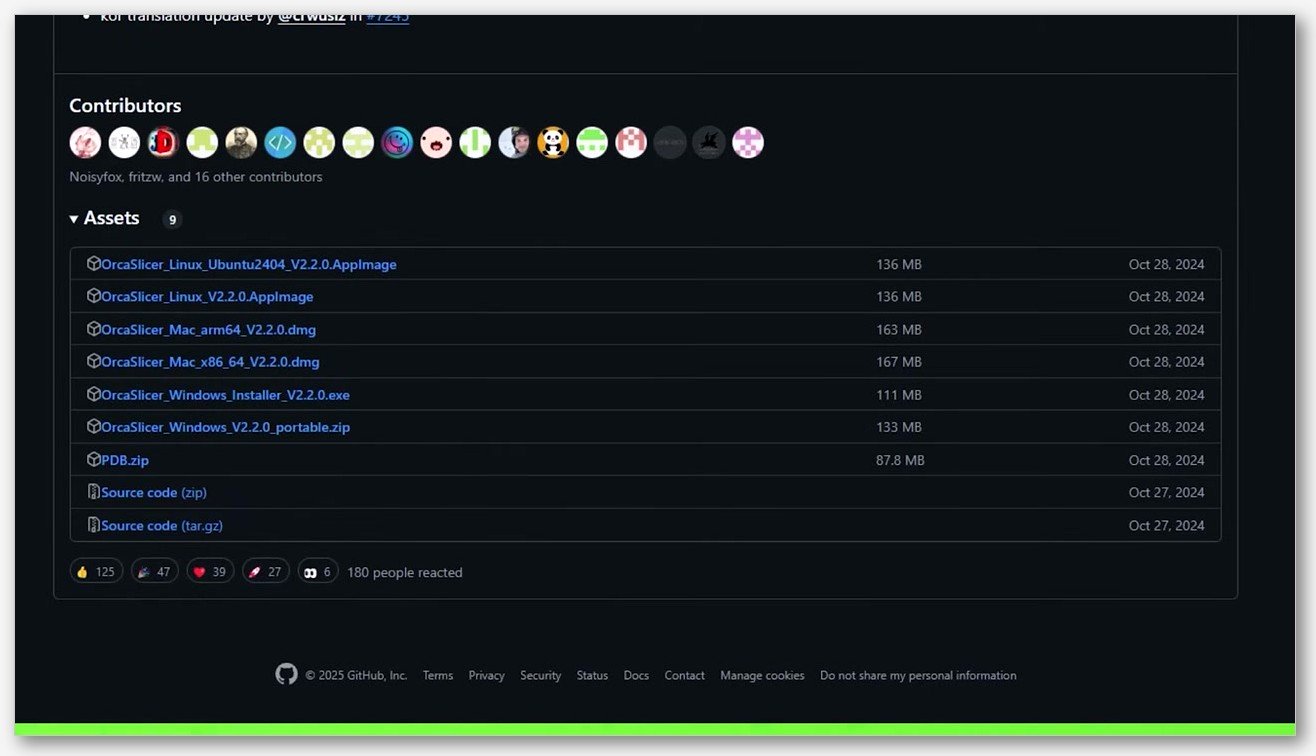
Task: Open the Docs footer link
Action: click(636, 675)
